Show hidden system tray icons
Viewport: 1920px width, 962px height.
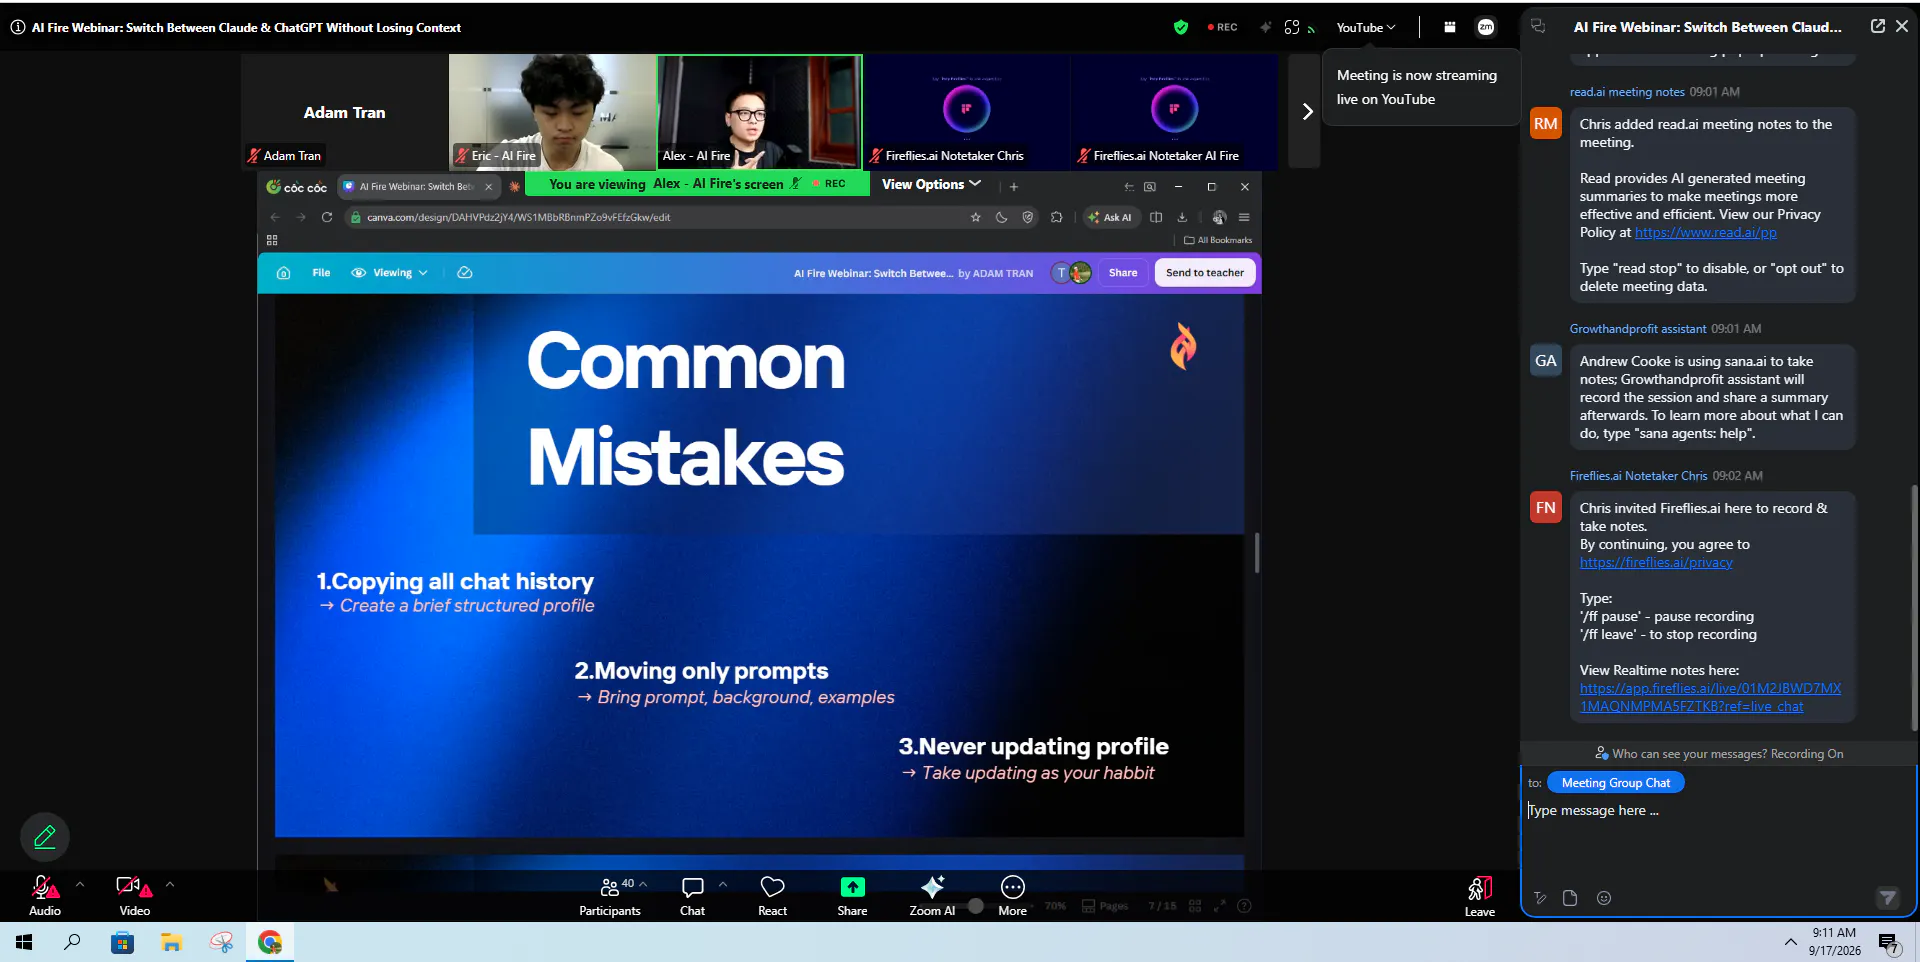coord(1790,942)
